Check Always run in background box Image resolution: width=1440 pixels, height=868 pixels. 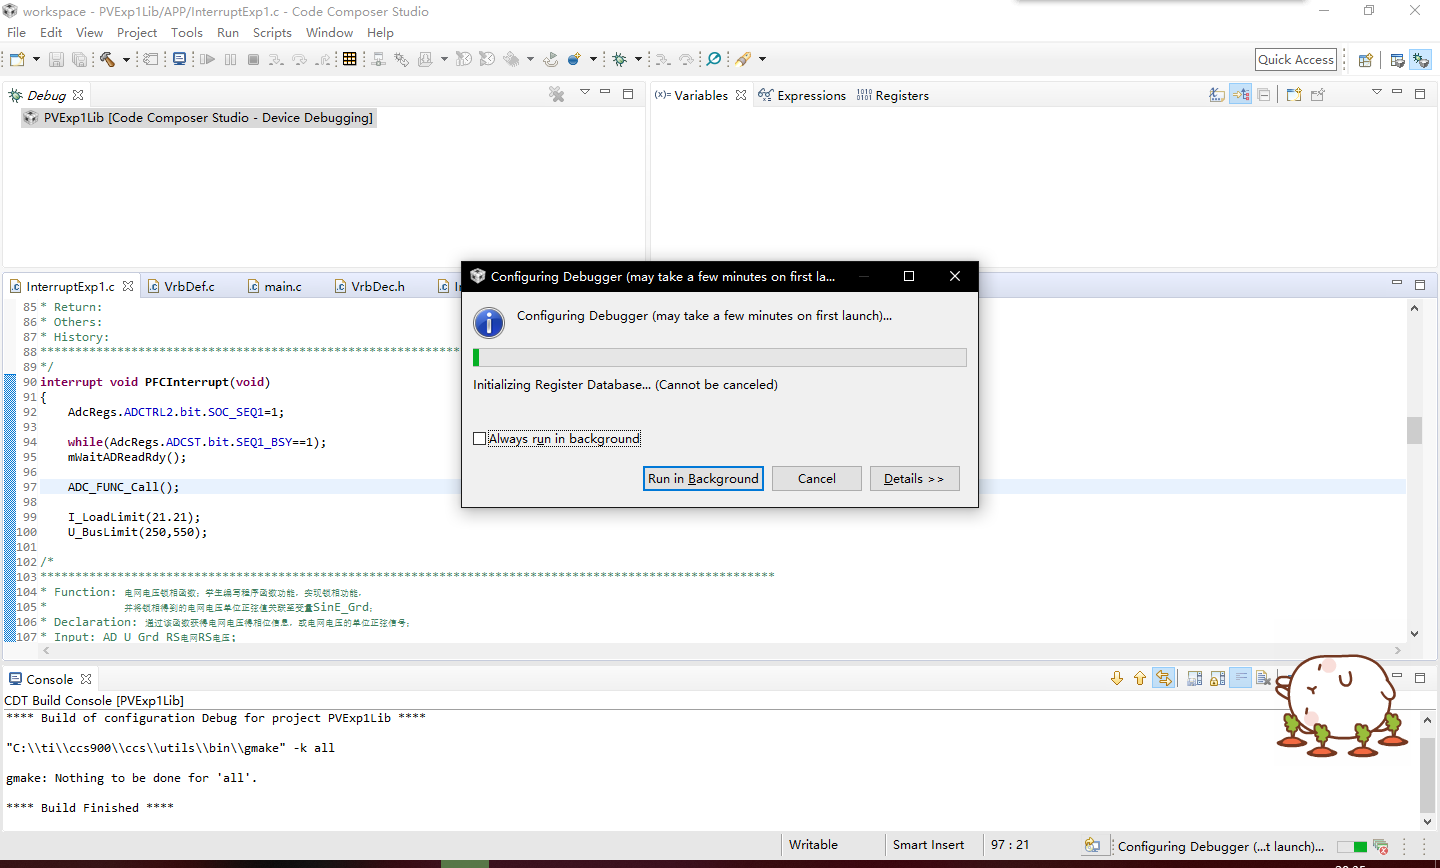[x=480, y=438]
